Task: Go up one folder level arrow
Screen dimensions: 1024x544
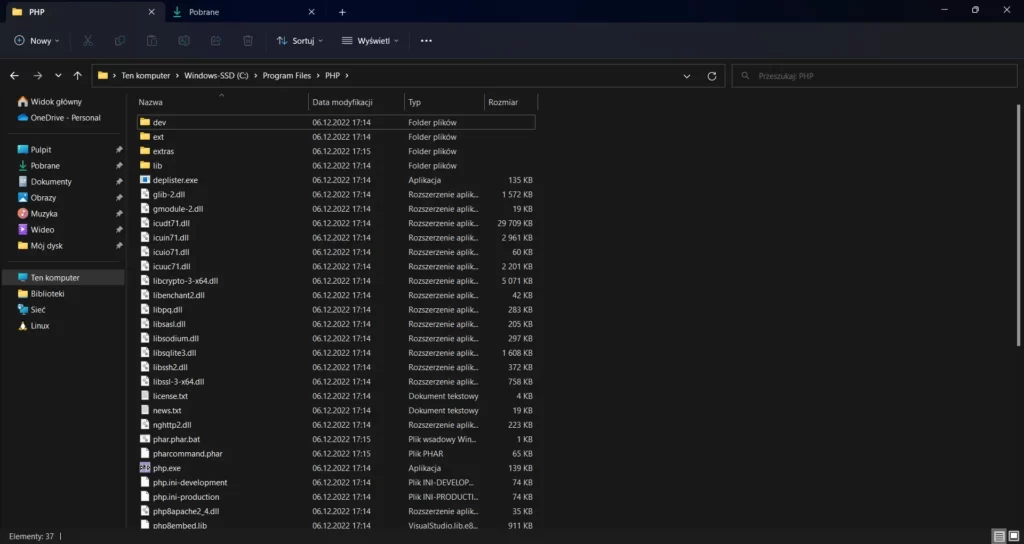Action: tap(77, 76)
